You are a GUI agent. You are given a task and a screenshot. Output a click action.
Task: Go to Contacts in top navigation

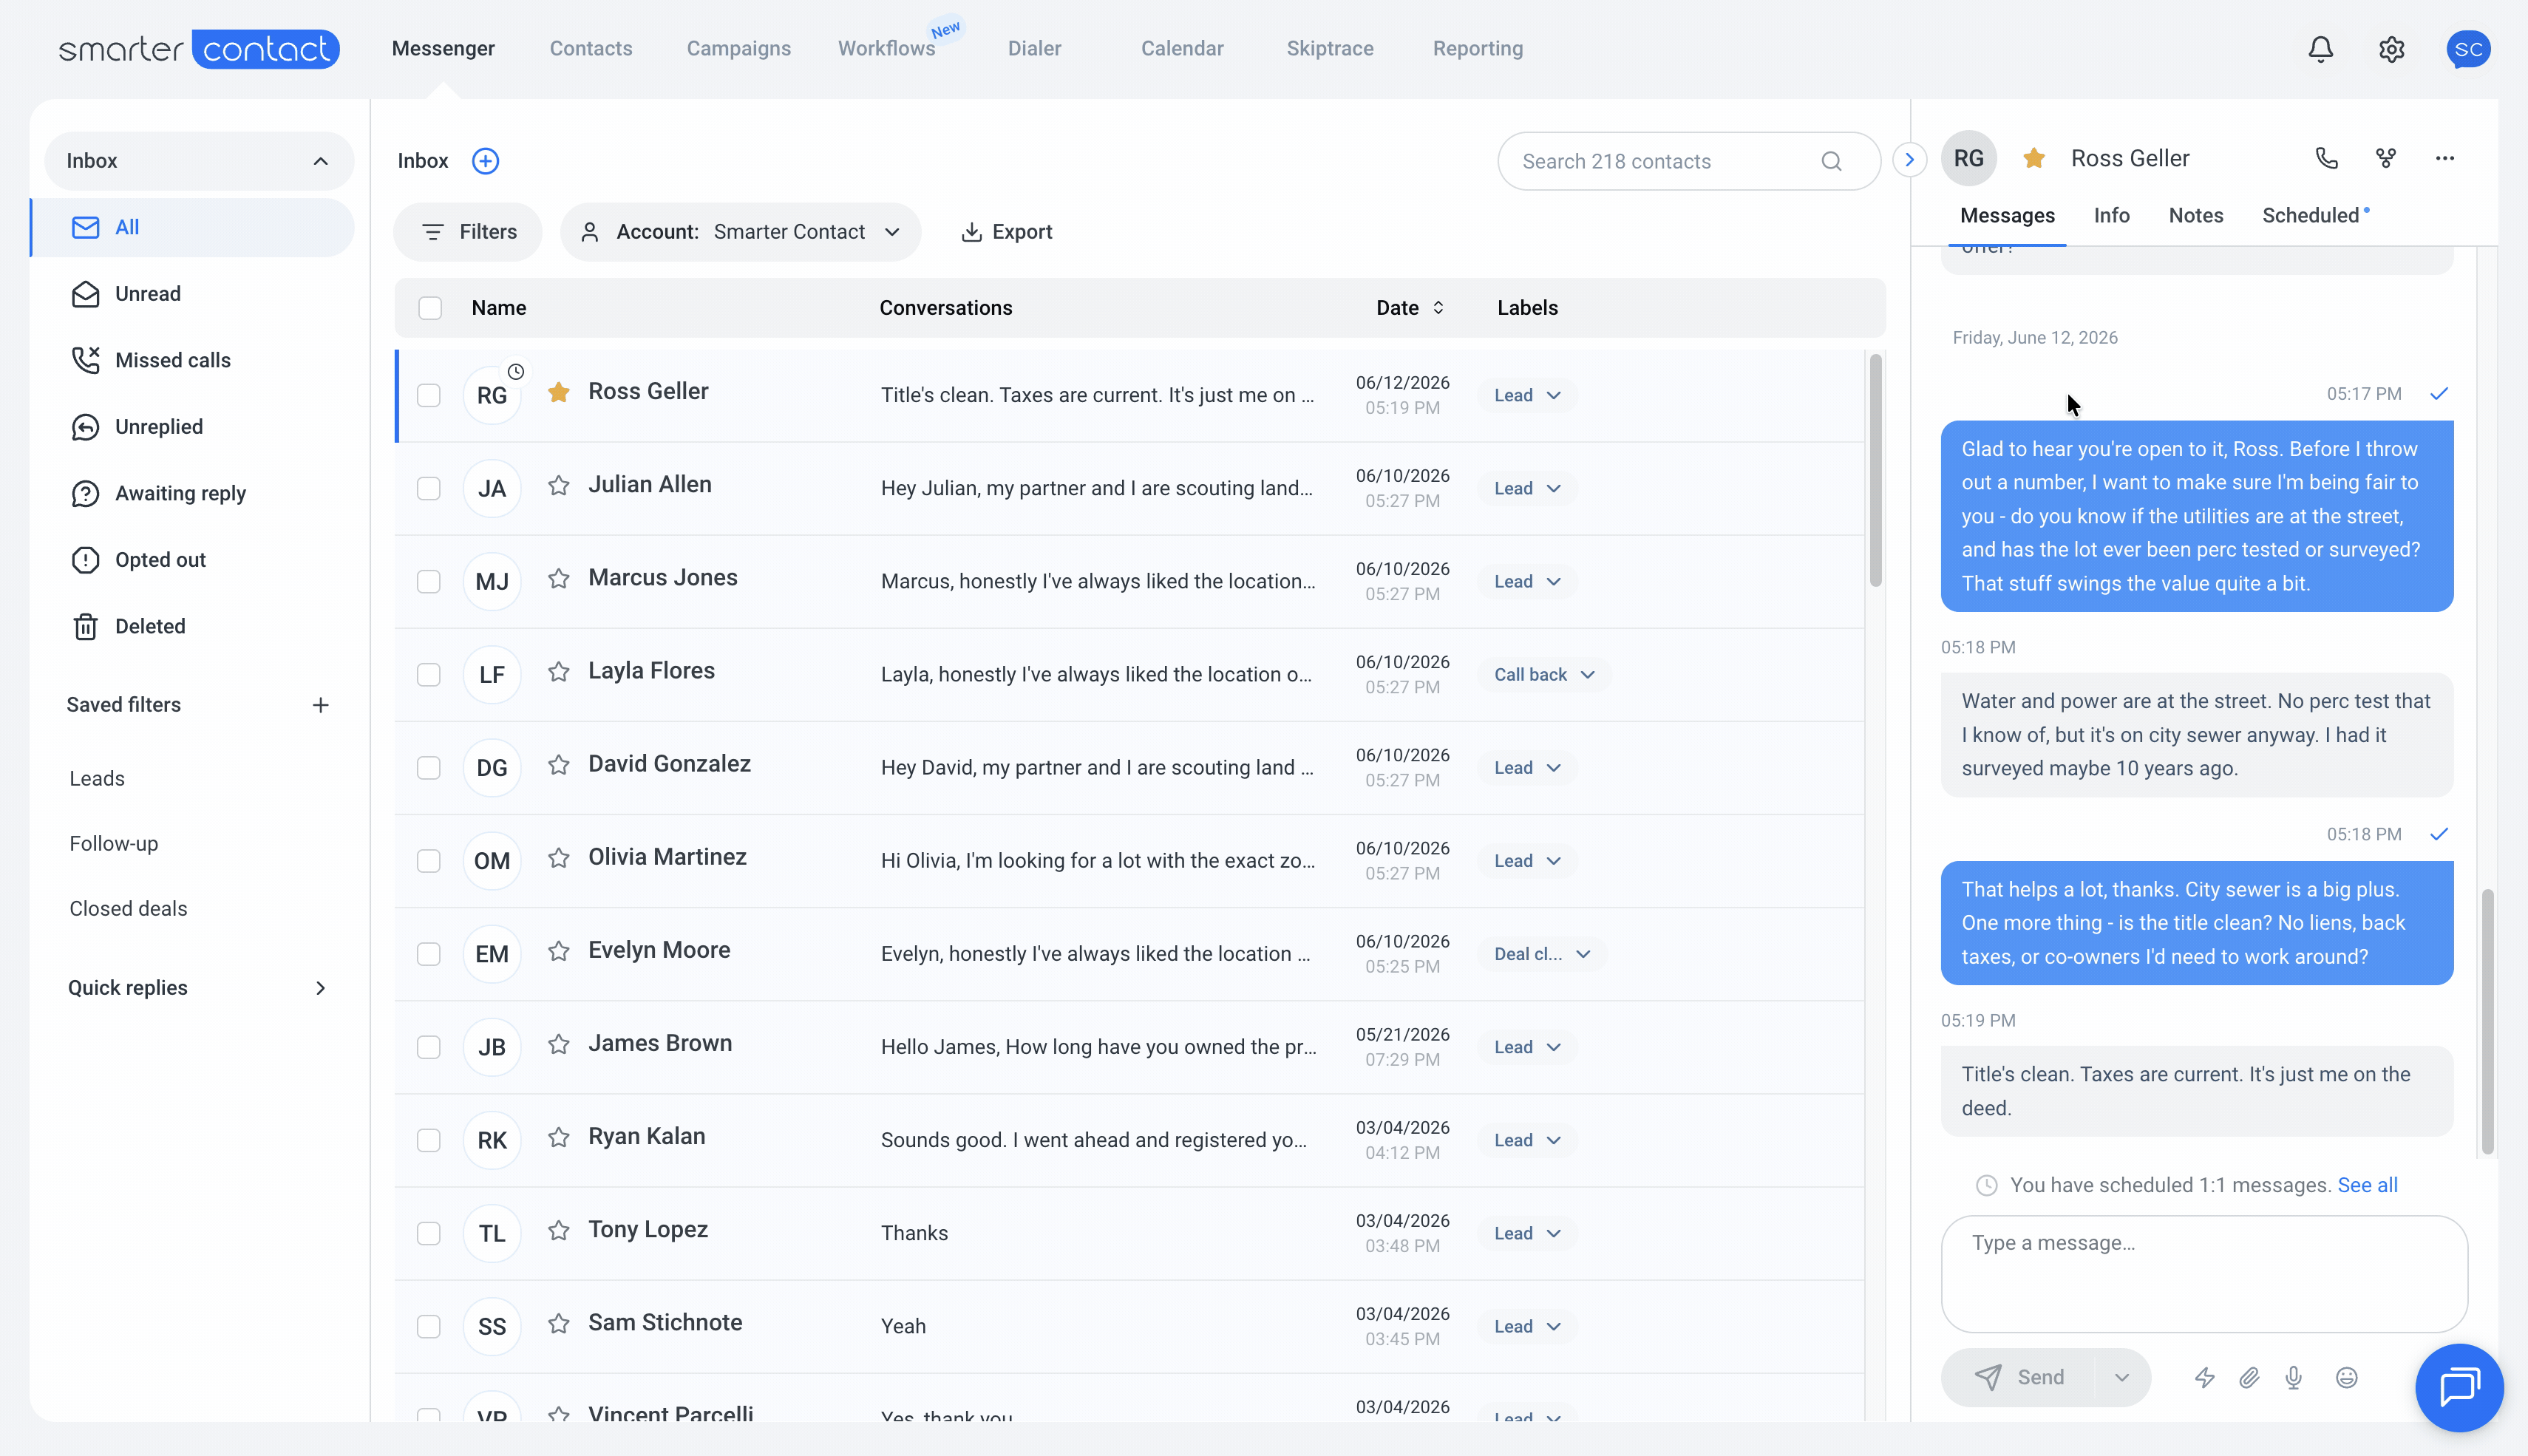pyautogui.click(x=590, y=48)
